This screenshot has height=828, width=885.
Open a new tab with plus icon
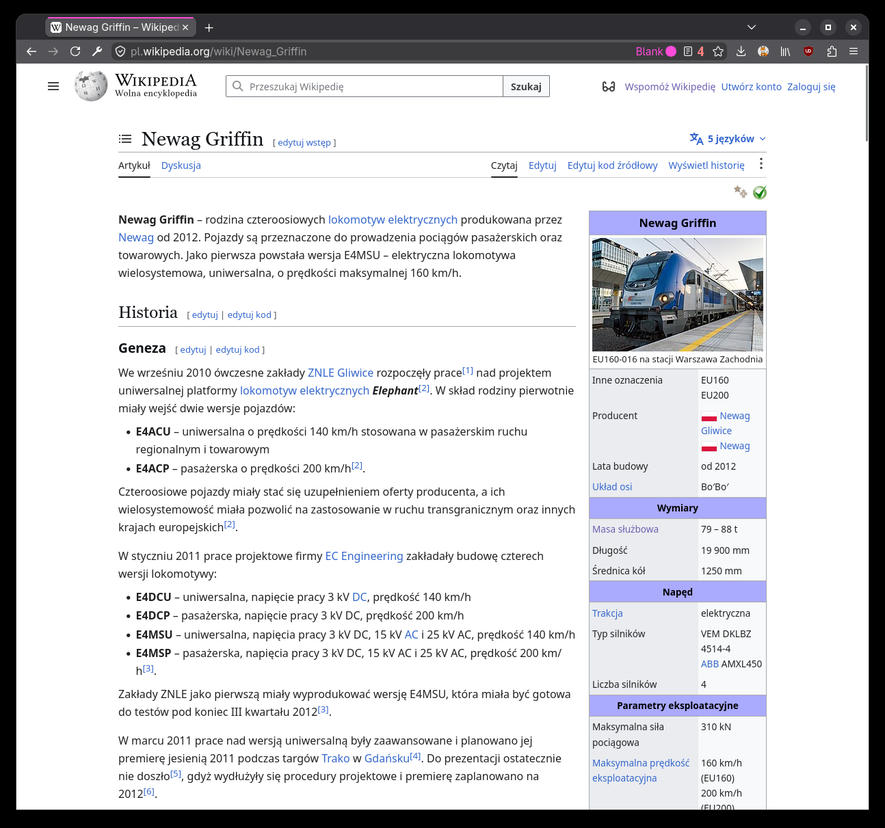(x=209, y=27)
